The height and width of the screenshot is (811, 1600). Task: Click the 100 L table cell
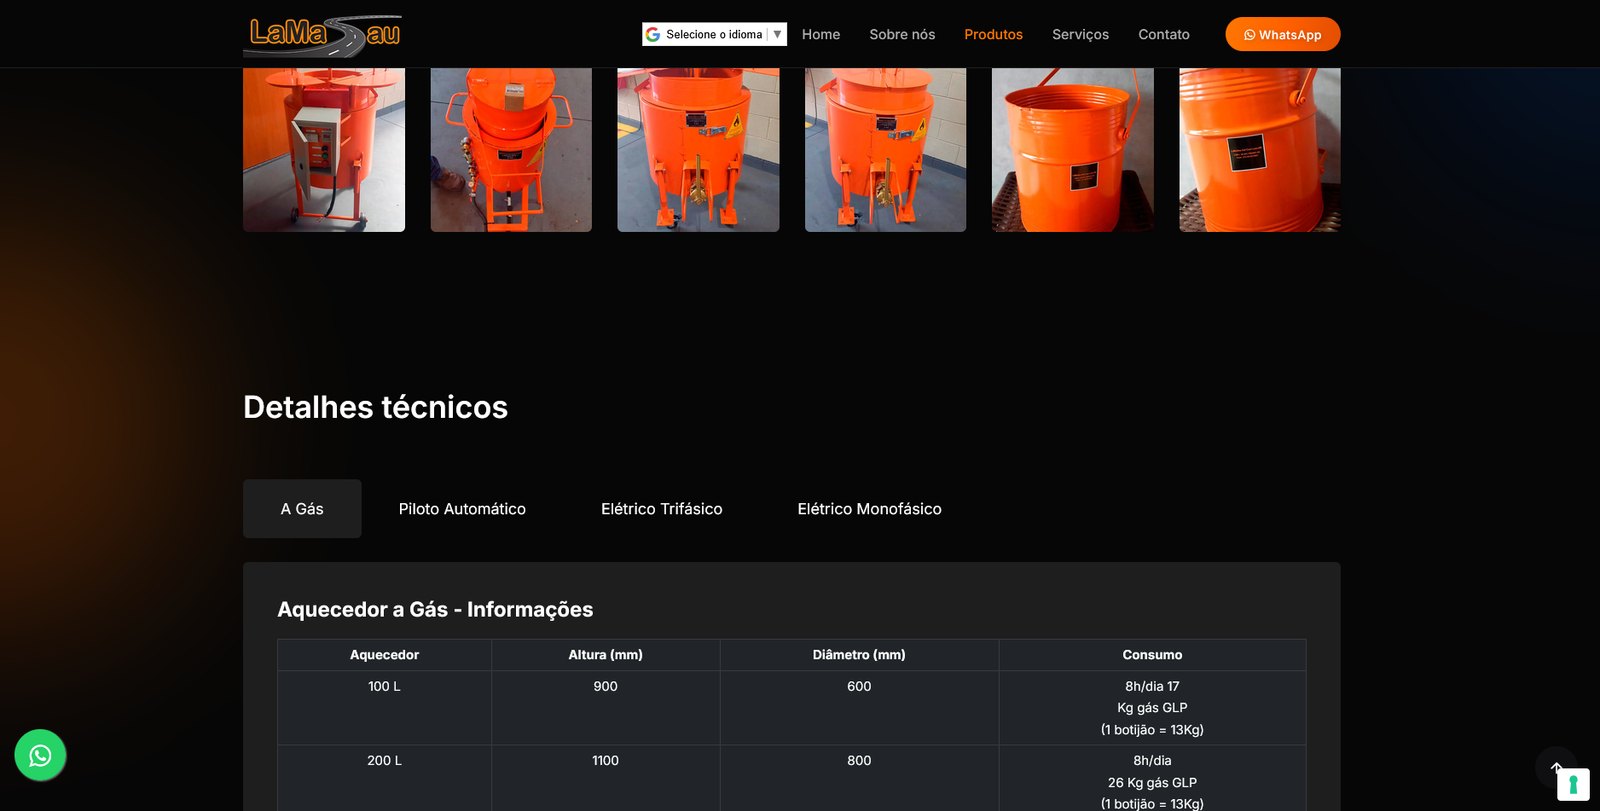click(x=384, y=708)
